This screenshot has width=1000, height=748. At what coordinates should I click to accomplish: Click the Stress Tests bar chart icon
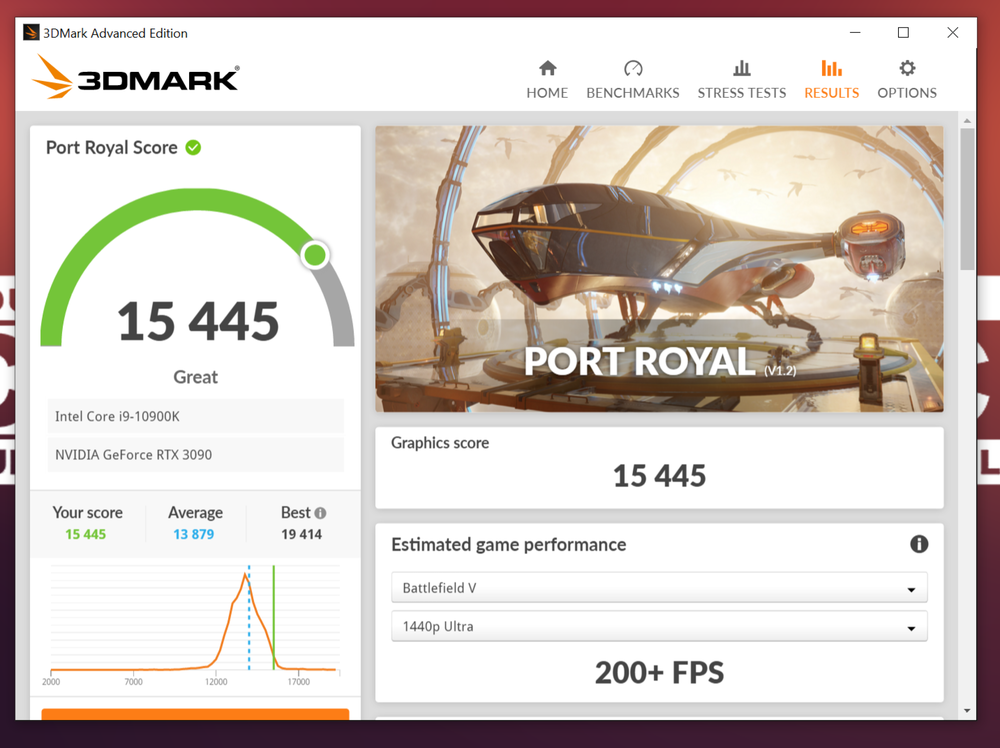tap(741, 69)
